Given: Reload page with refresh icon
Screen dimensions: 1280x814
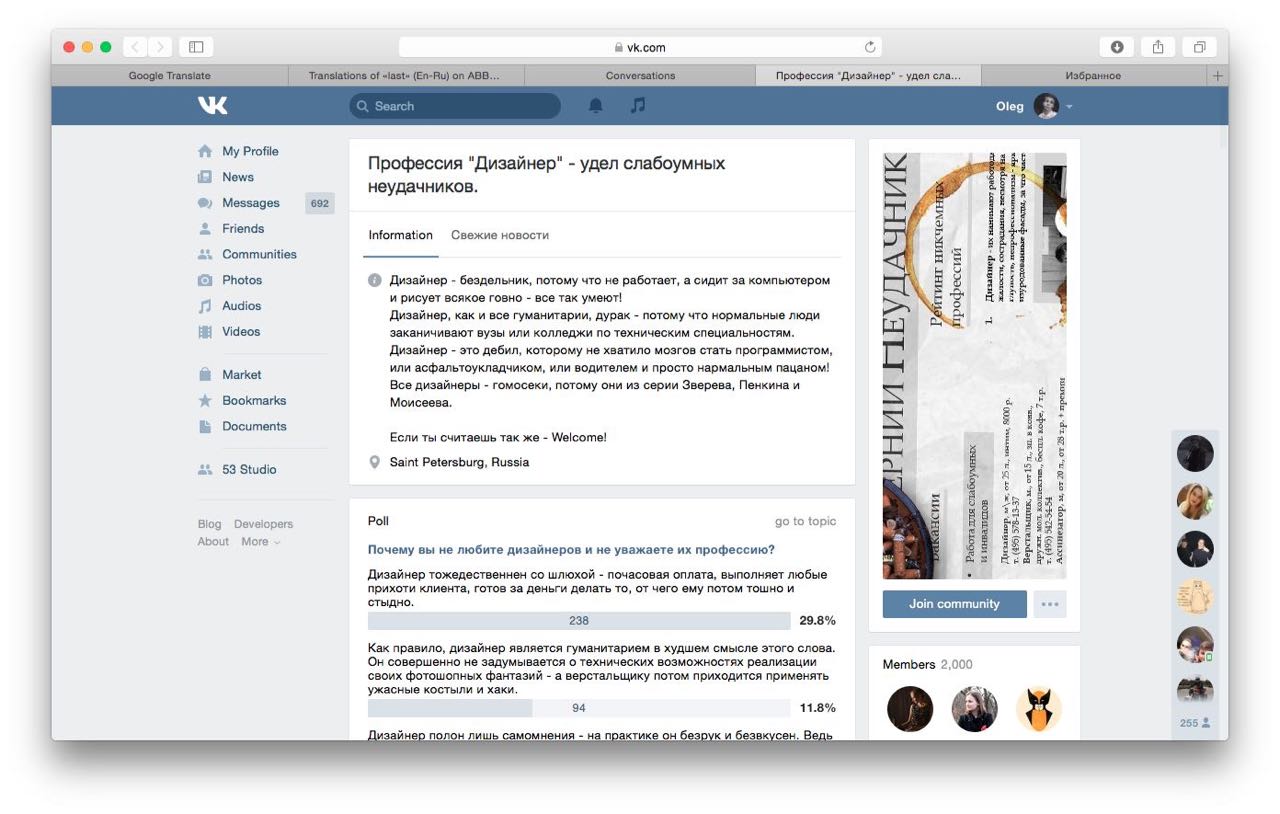Looking at the screenshot, I should click(870, 47).
